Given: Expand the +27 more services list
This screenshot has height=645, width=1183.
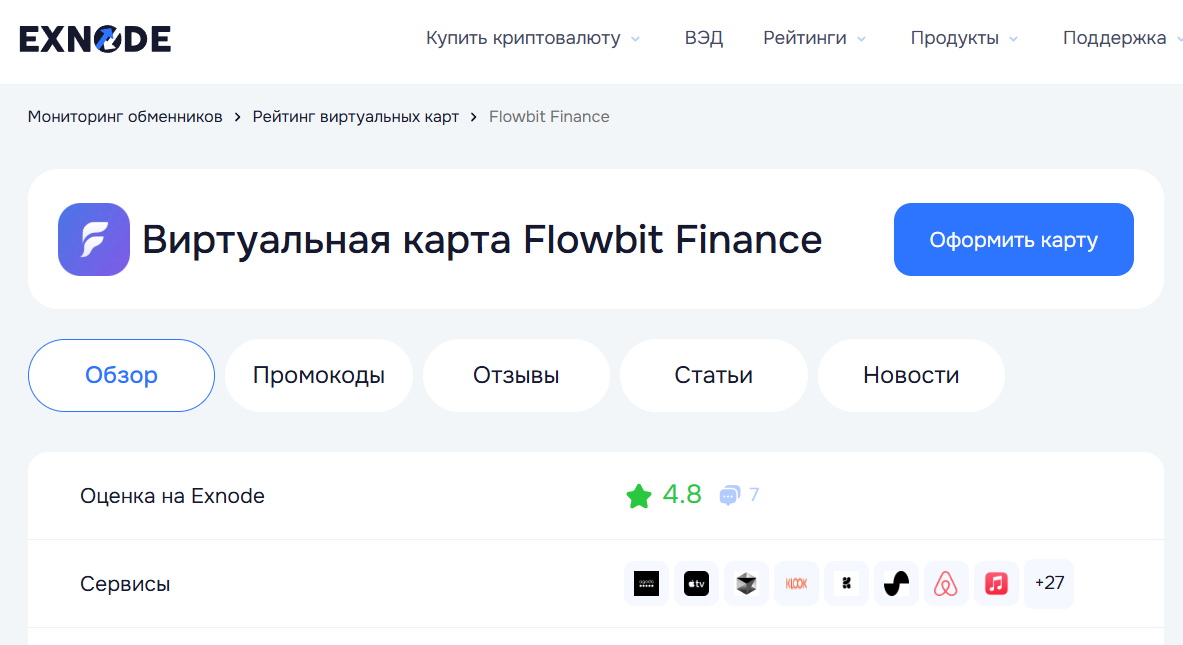Looking at the screenshot, I should 1049,583.
